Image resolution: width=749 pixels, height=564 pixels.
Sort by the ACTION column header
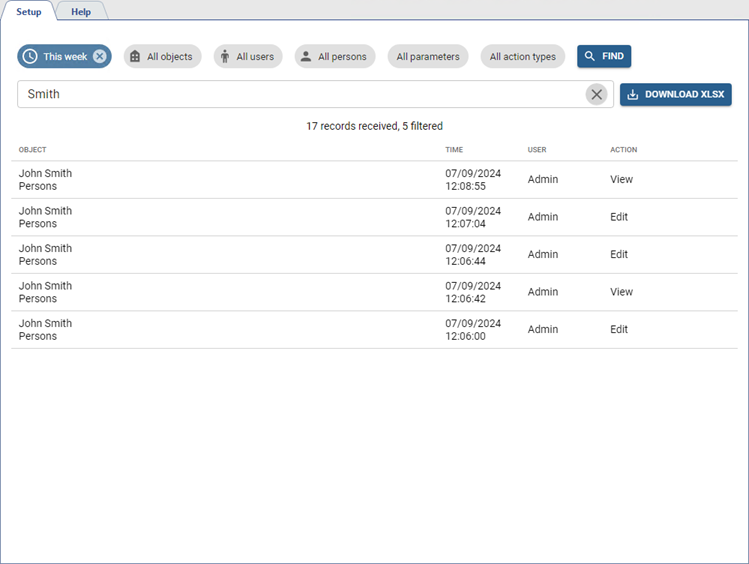(x=623, y=150)
